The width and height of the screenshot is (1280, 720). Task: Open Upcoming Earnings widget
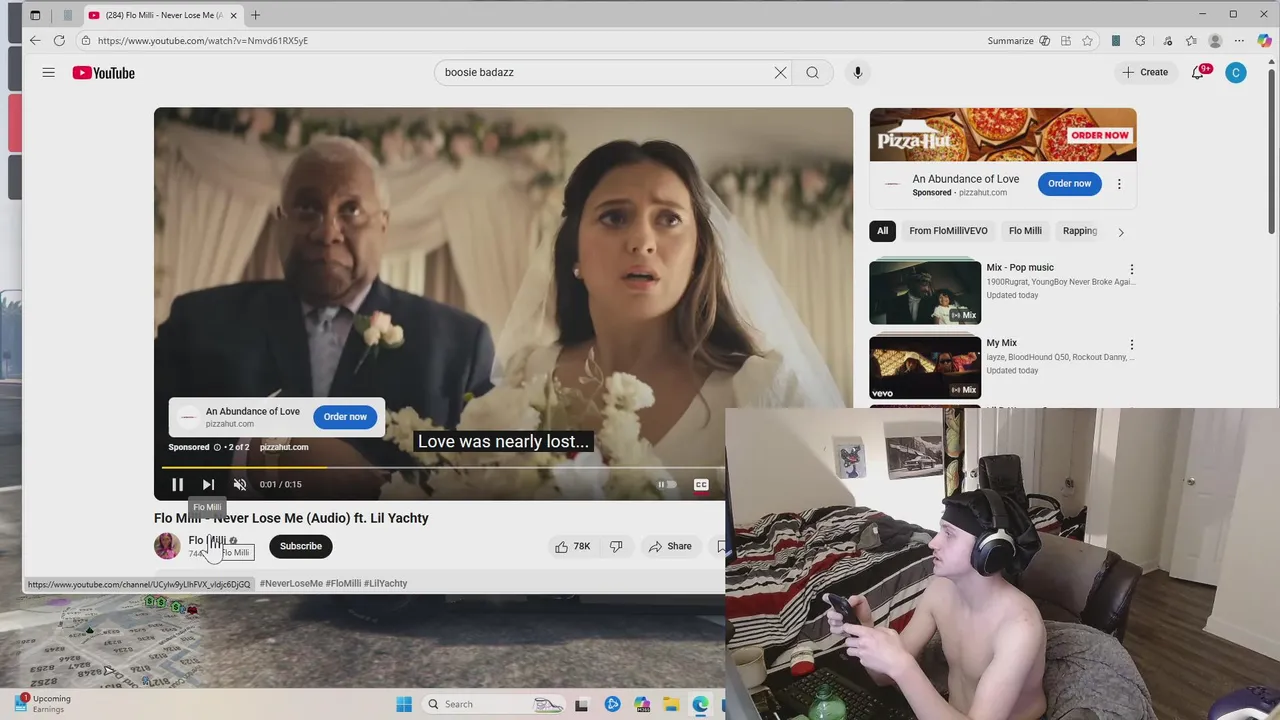[x=42, y=704]
